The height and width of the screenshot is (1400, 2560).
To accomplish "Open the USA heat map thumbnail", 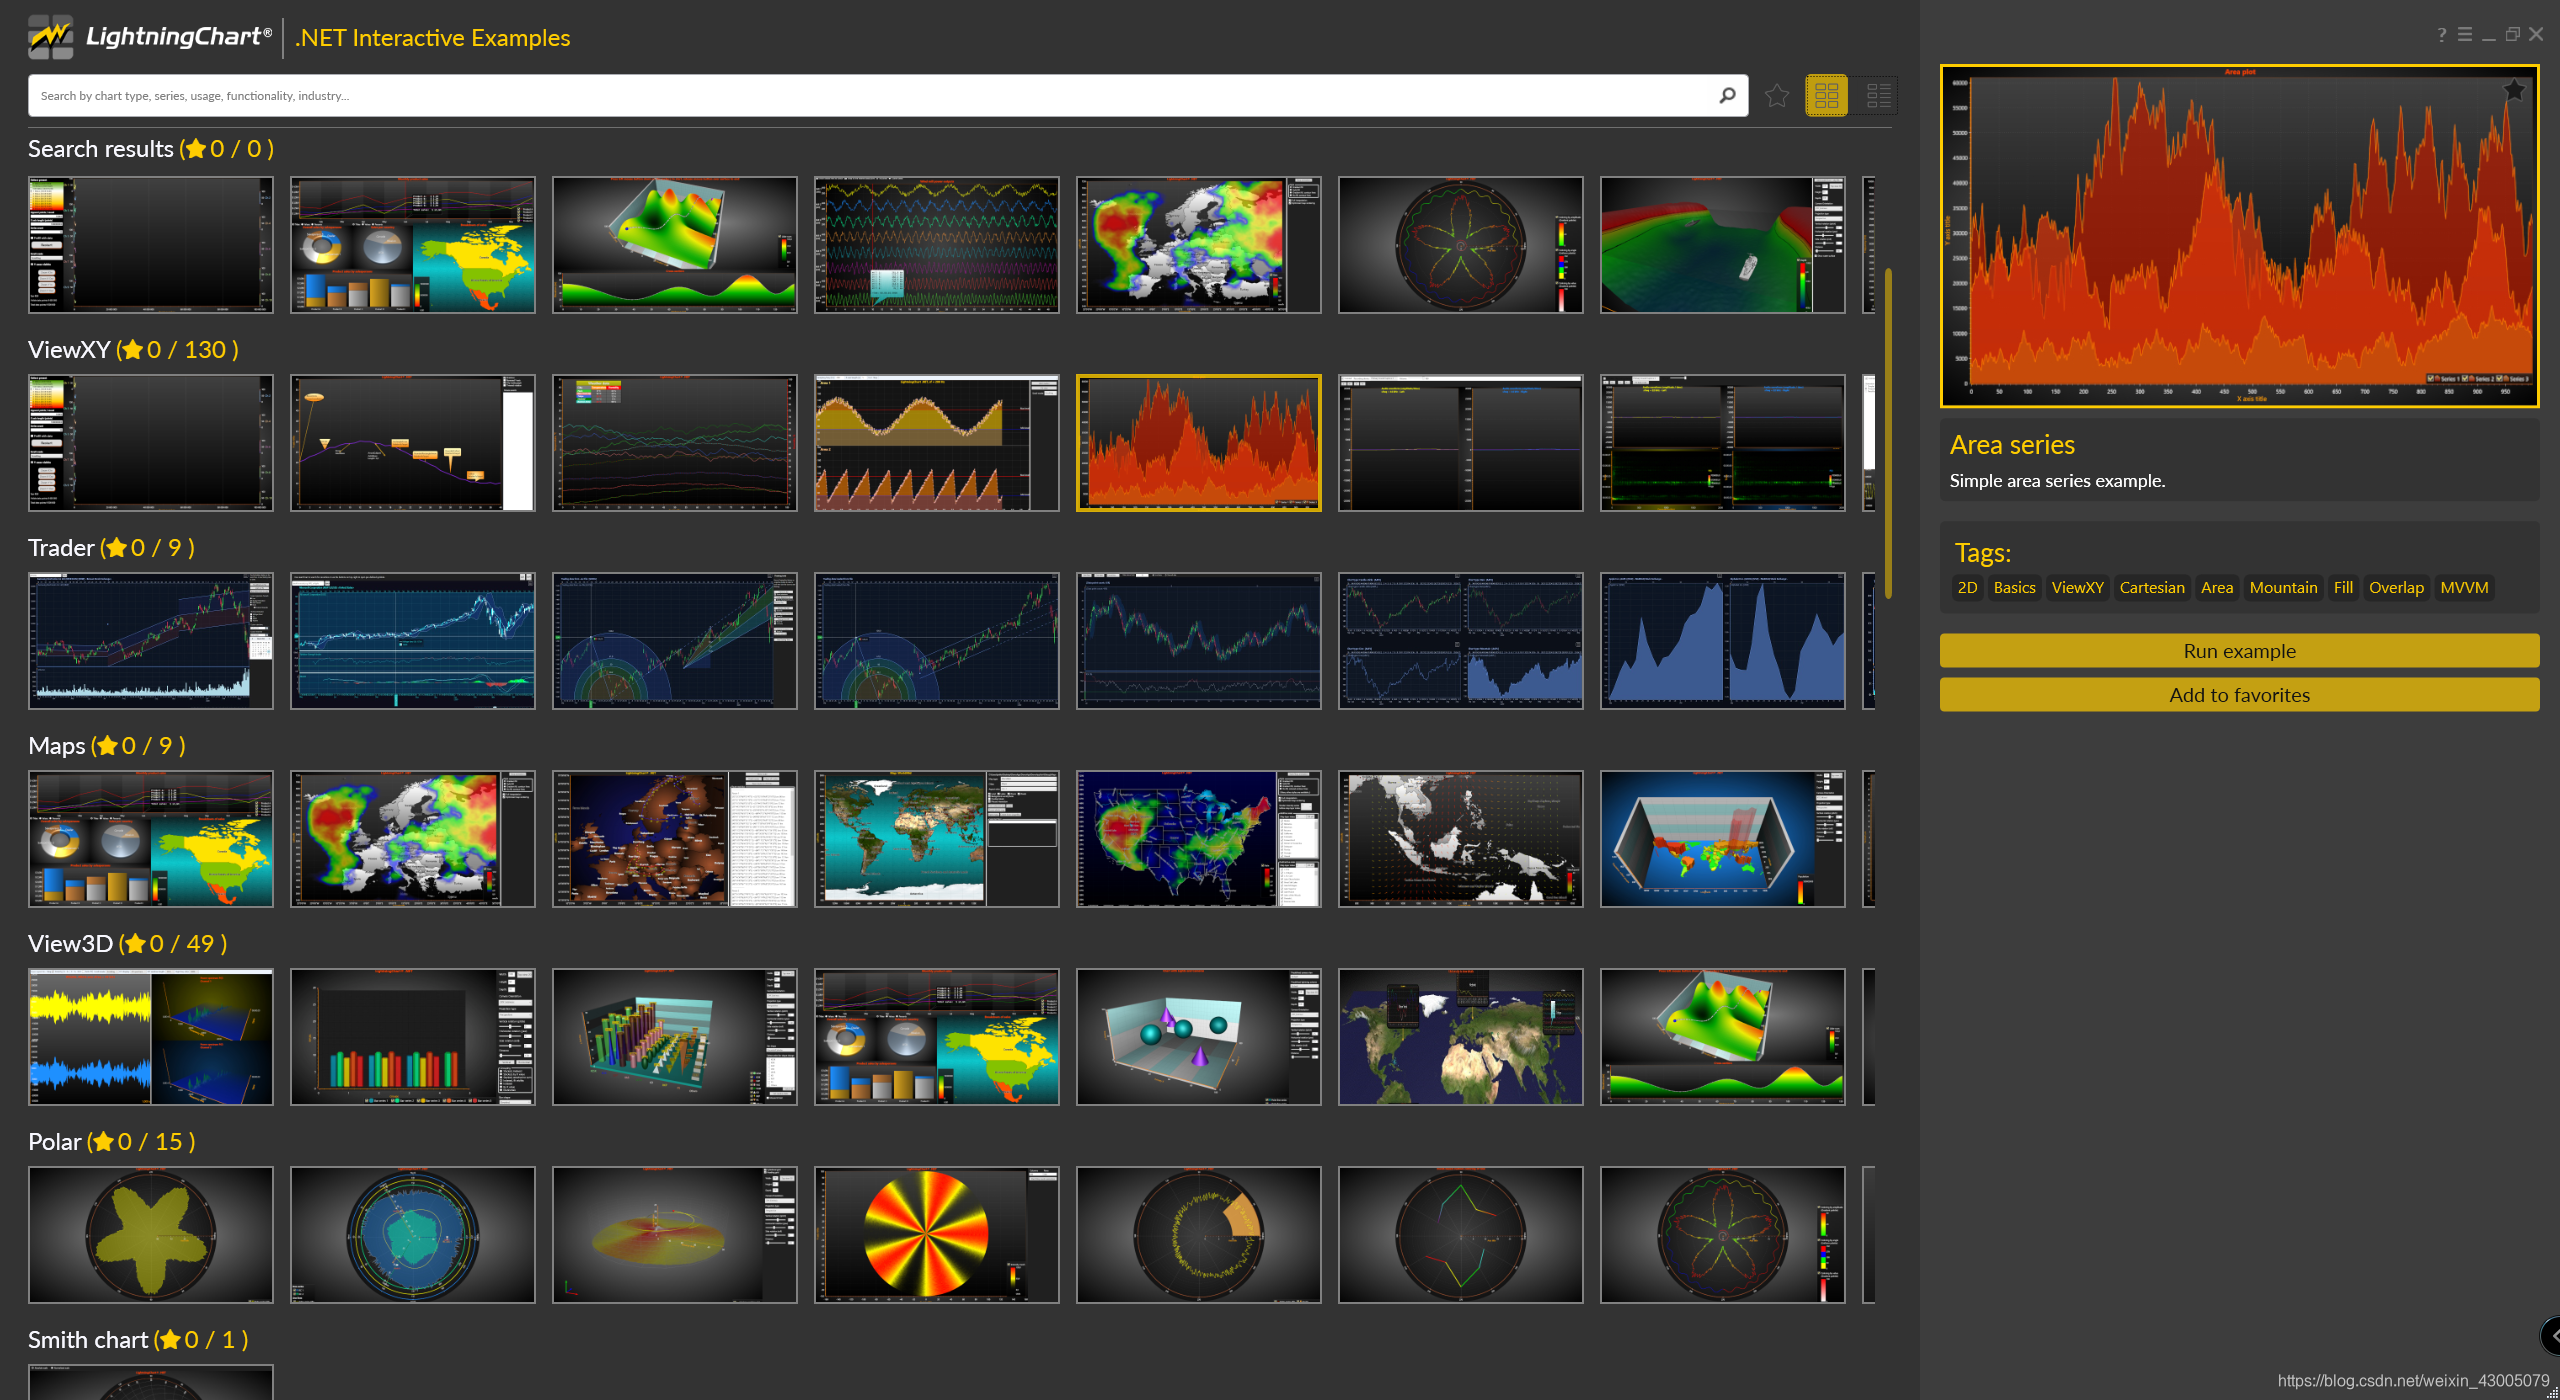I will 1199,839.
